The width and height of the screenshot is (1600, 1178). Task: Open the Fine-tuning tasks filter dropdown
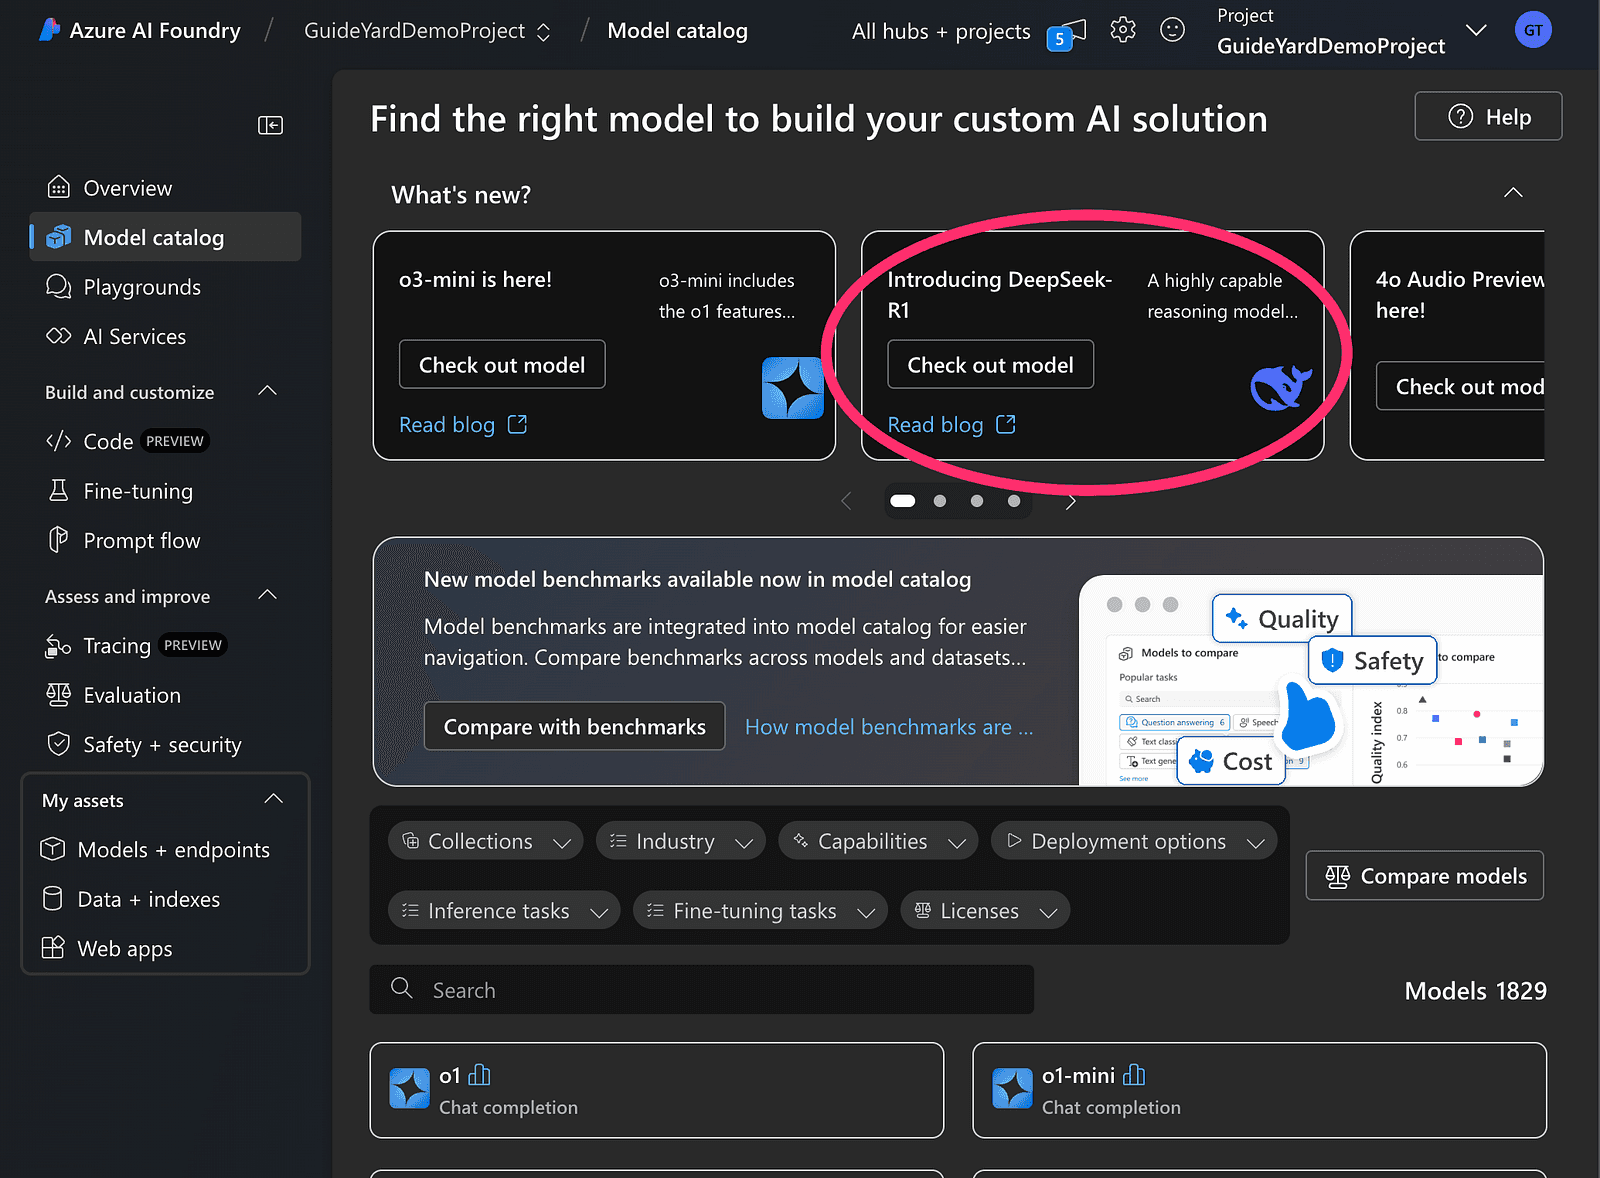click(x=760, y=910)
